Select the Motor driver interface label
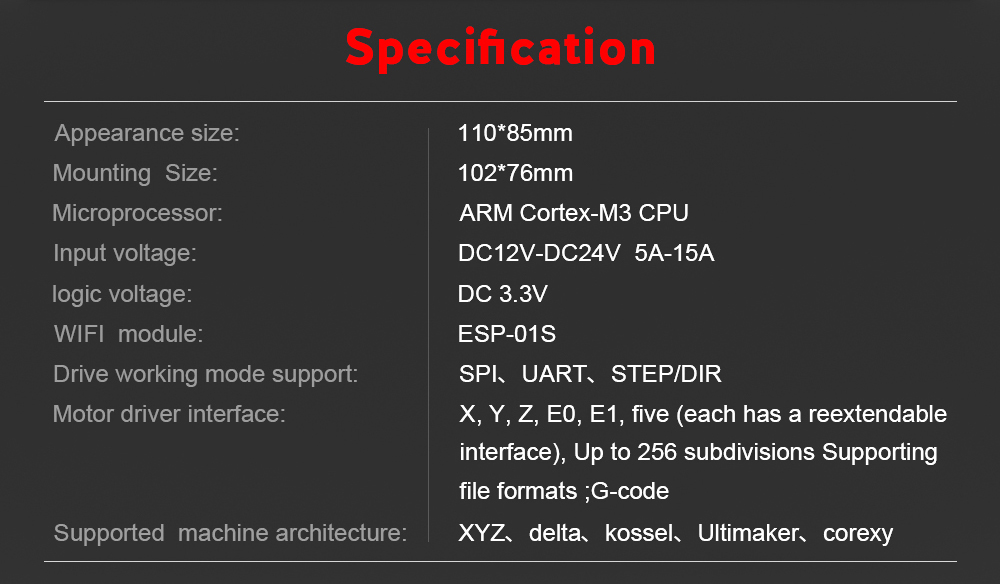1000x584 pixels. [169, 414]
